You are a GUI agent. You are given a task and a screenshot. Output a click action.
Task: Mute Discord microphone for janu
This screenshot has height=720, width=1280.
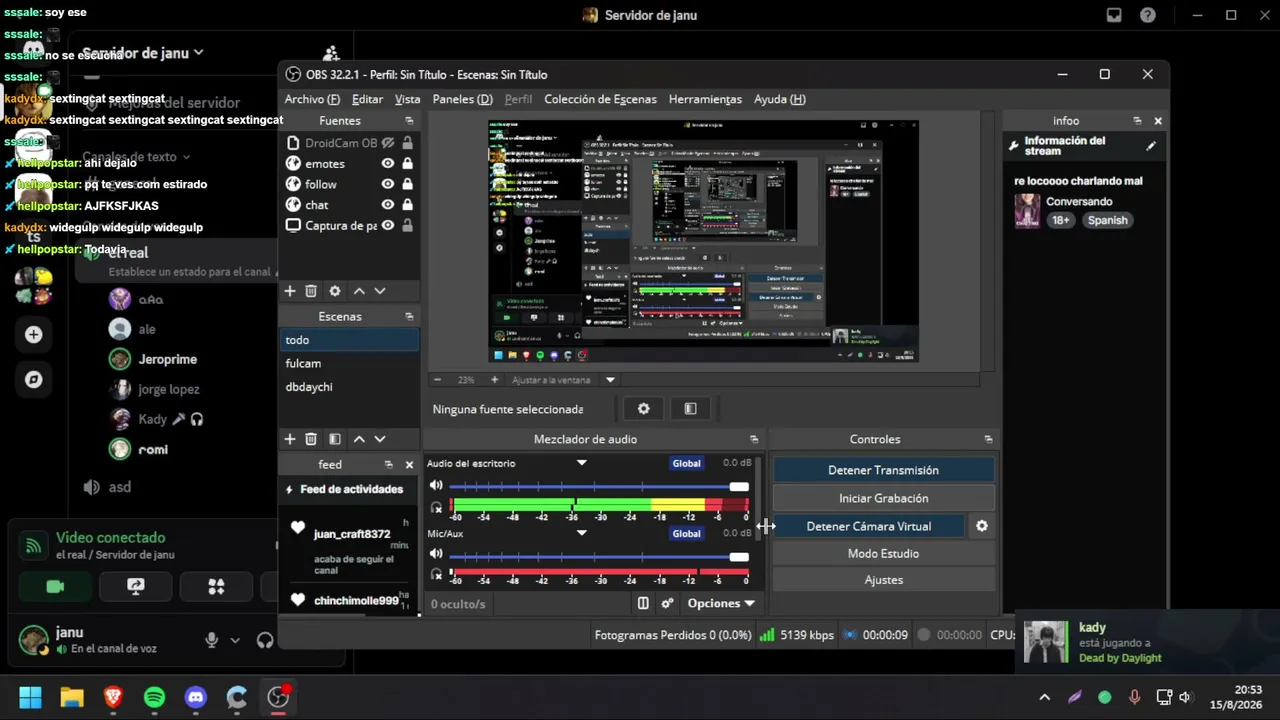click(x=211, y=640)
